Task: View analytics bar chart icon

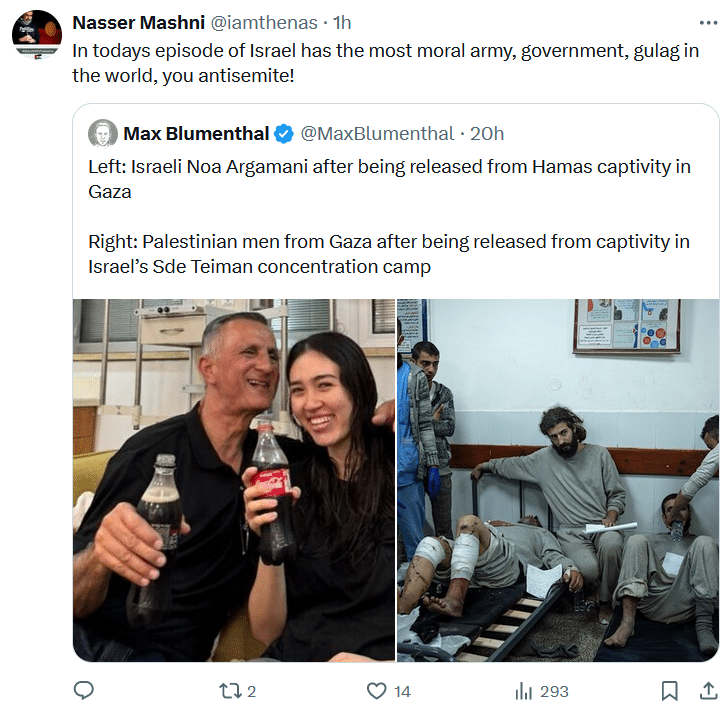Action: coord(523,691)
